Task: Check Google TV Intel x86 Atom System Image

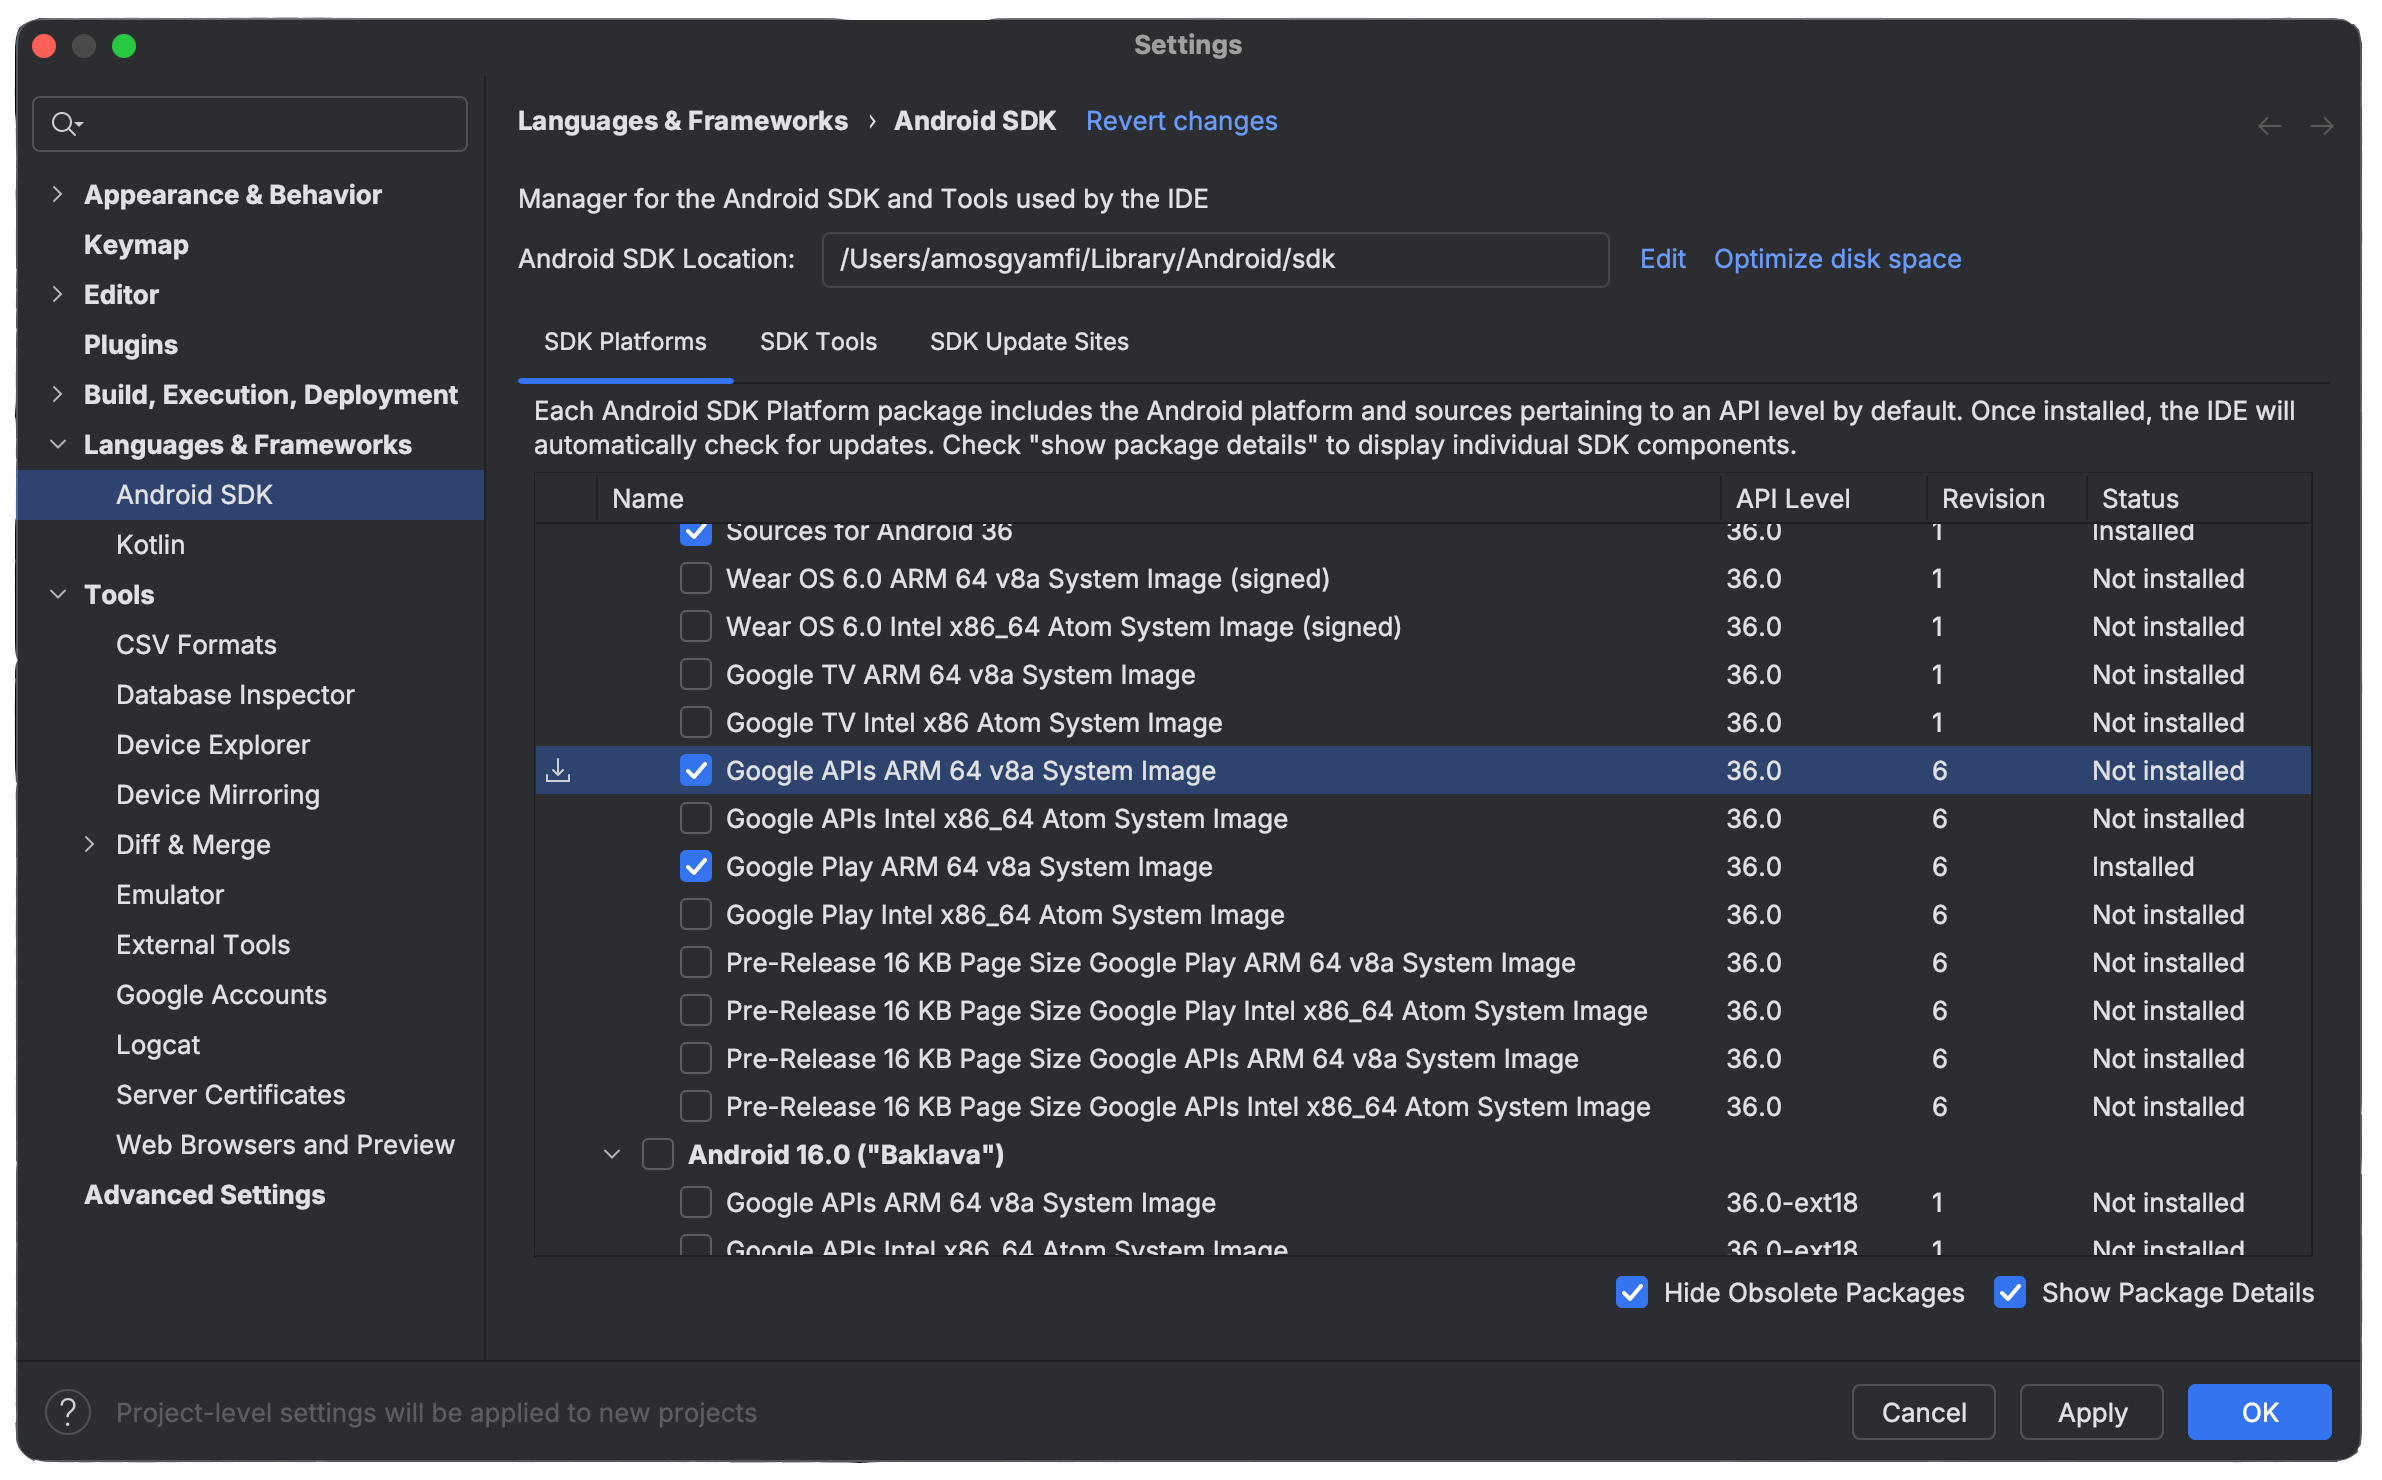Action: [696, 722]
